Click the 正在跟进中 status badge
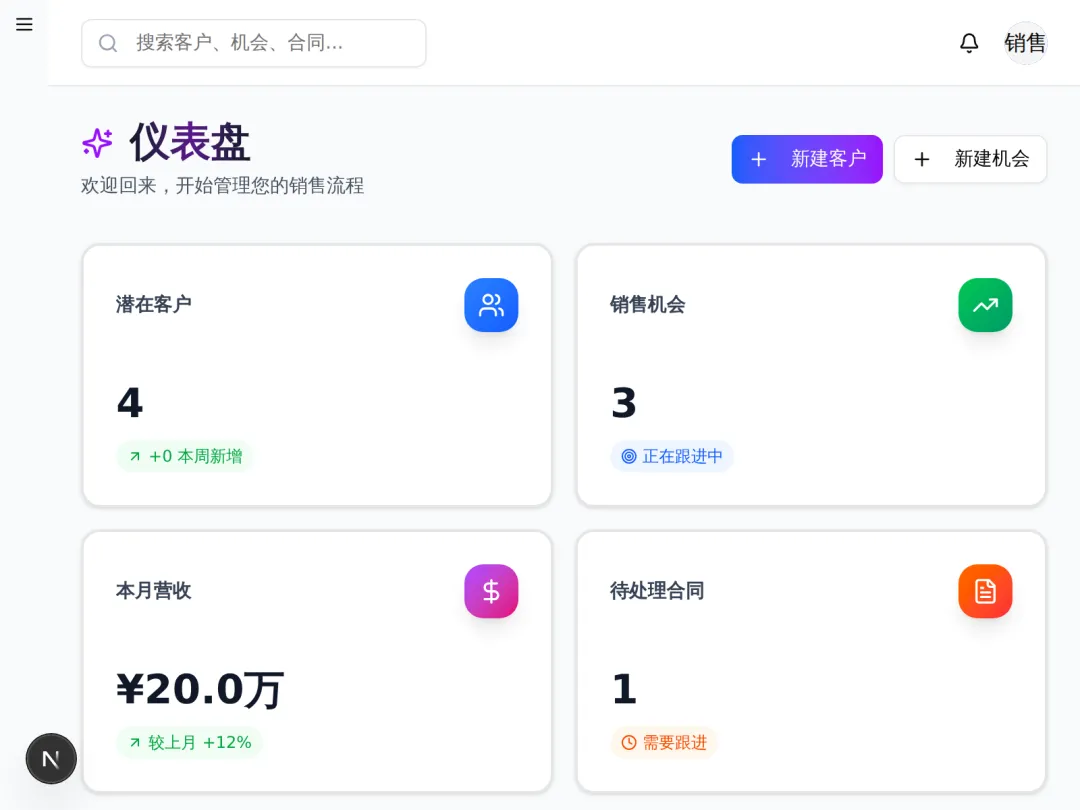This screenshot has width=1080, height=810. click(x=672, y=456)
